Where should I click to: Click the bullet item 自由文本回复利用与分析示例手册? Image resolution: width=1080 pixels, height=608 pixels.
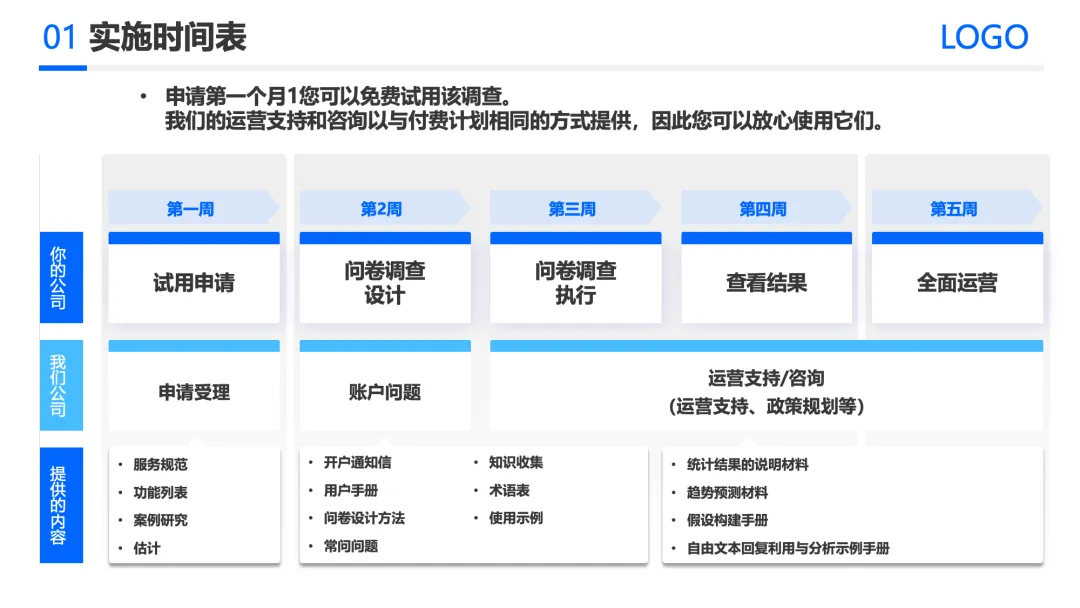click(x=788, y=548)
